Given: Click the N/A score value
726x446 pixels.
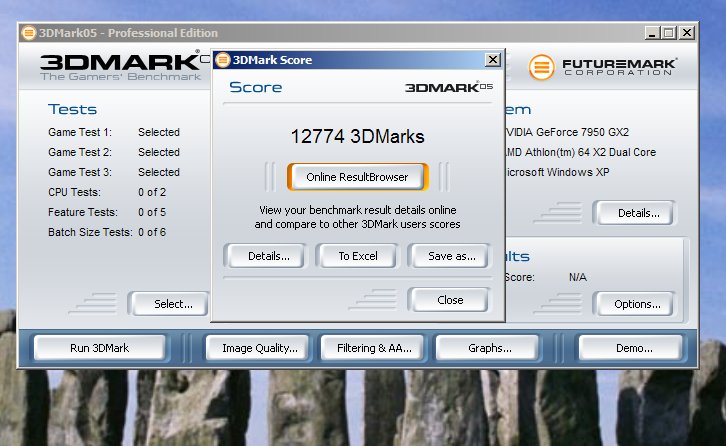Looking at the screenshot, I should pyautogui.click(x=577, y=277).
